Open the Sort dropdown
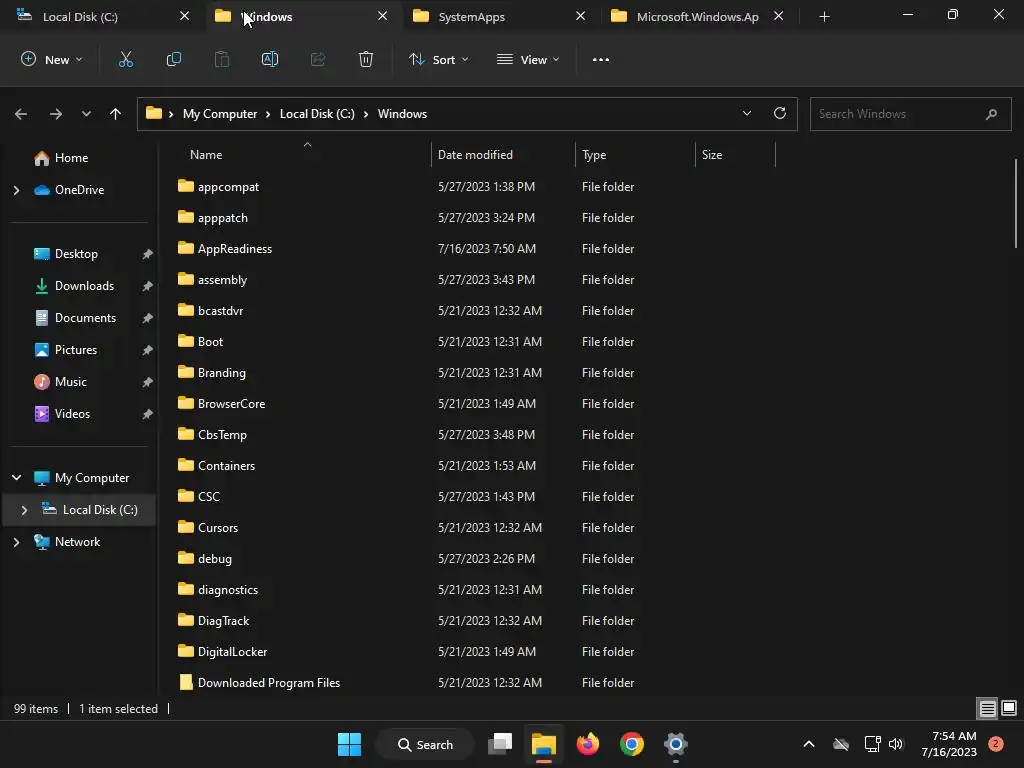 tap(439, 59)
